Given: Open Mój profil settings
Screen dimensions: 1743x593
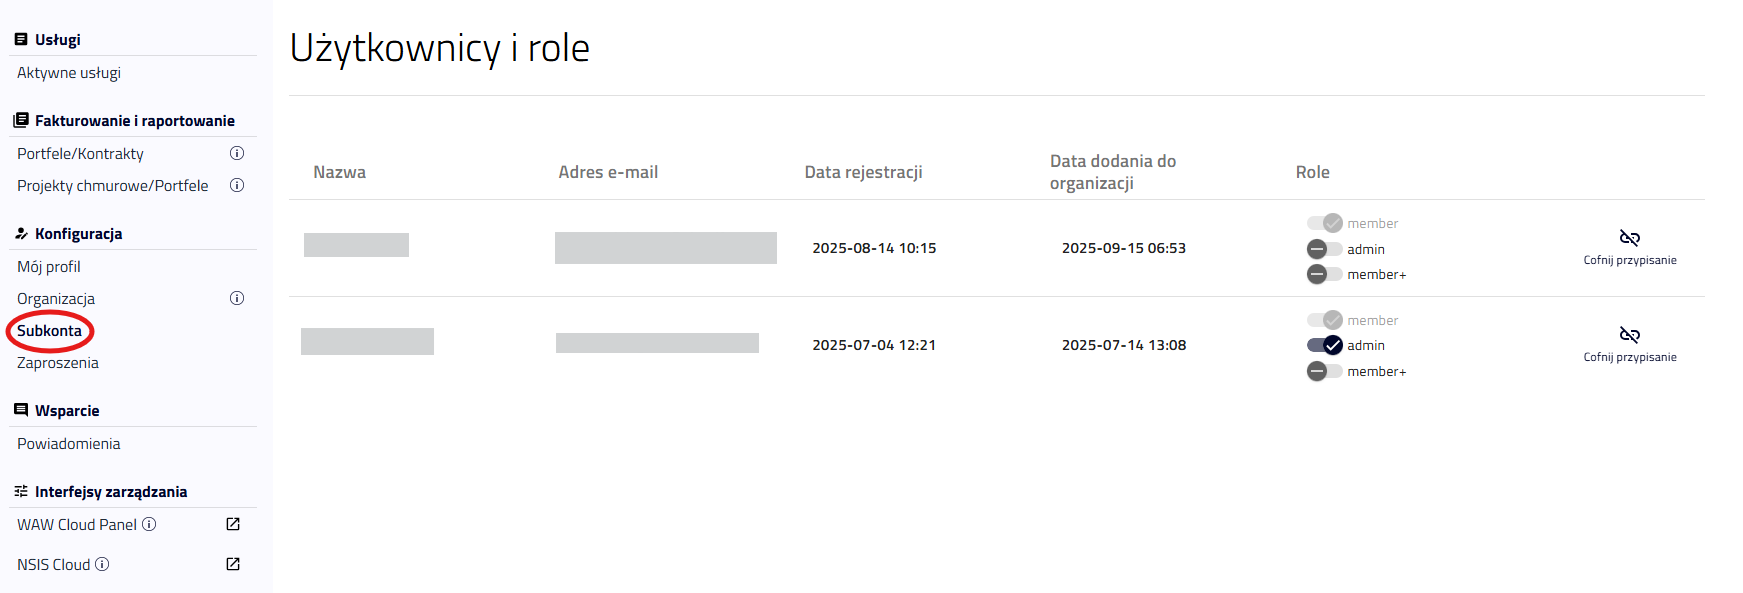Looking at the screenshot, I should click(47, 266).
